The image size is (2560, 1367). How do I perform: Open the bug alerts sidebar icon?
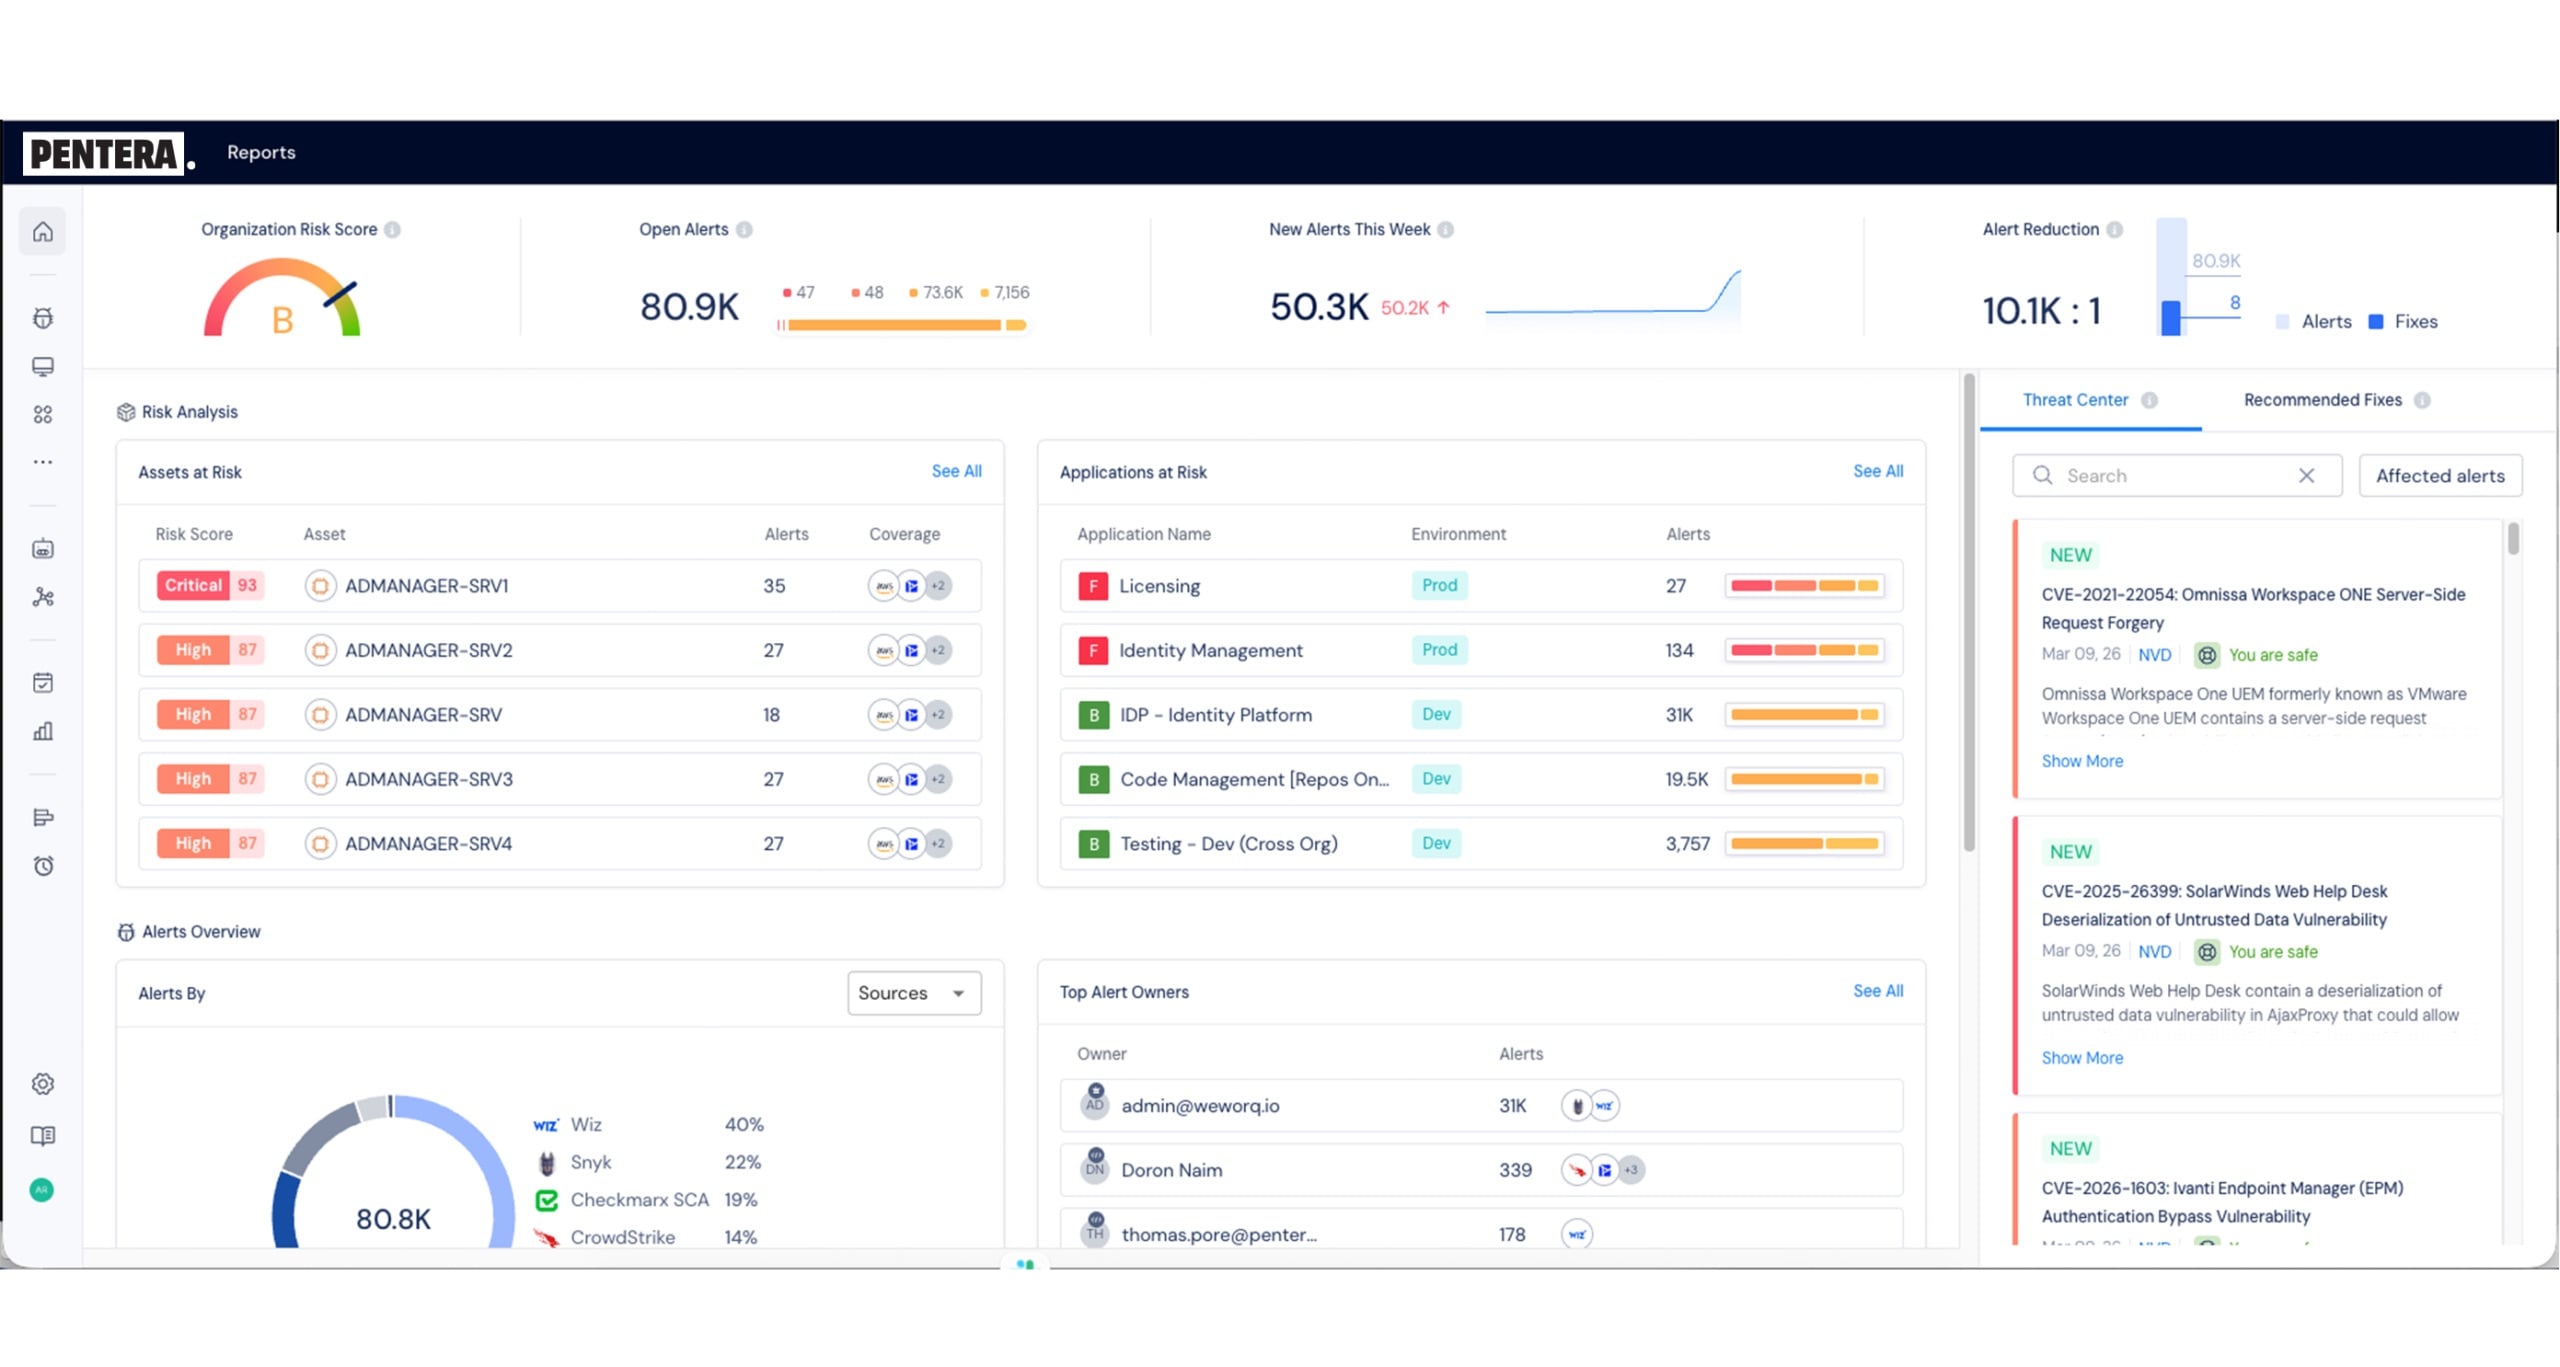(x=42, y=318)
